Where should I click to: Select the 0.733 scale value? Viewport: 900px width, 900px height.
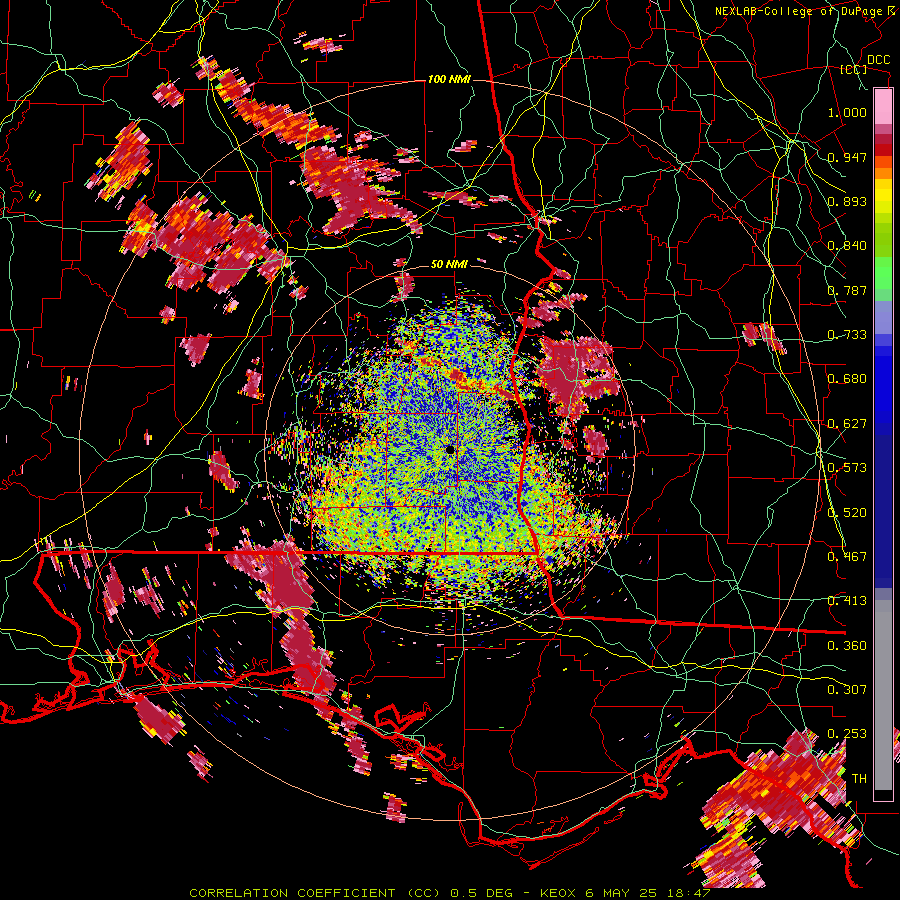tap(847, 334)
